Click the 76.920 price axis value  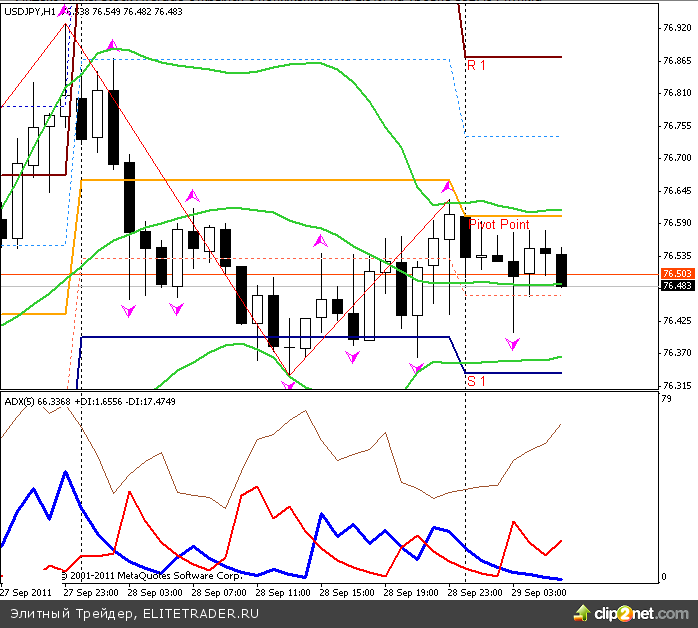click(x=677, y=28)
